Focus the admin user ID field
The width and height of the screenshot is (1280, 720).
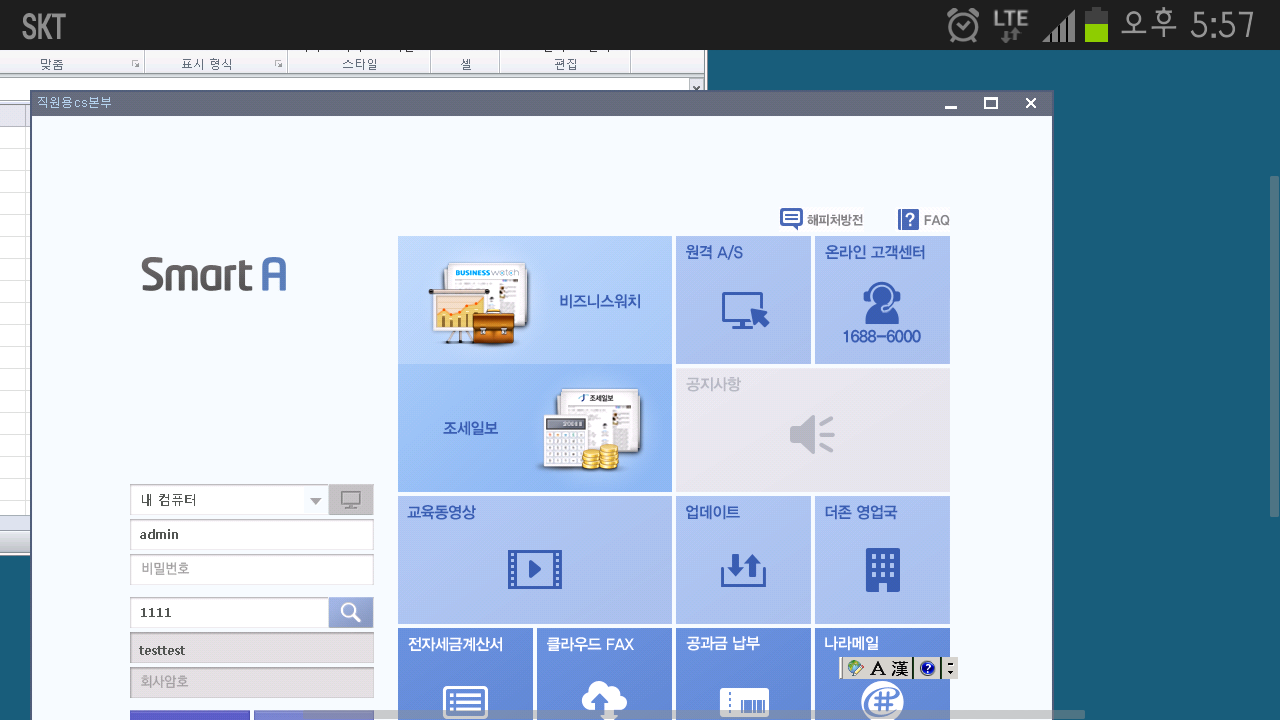pyautogui.click(x=252, y=535)
